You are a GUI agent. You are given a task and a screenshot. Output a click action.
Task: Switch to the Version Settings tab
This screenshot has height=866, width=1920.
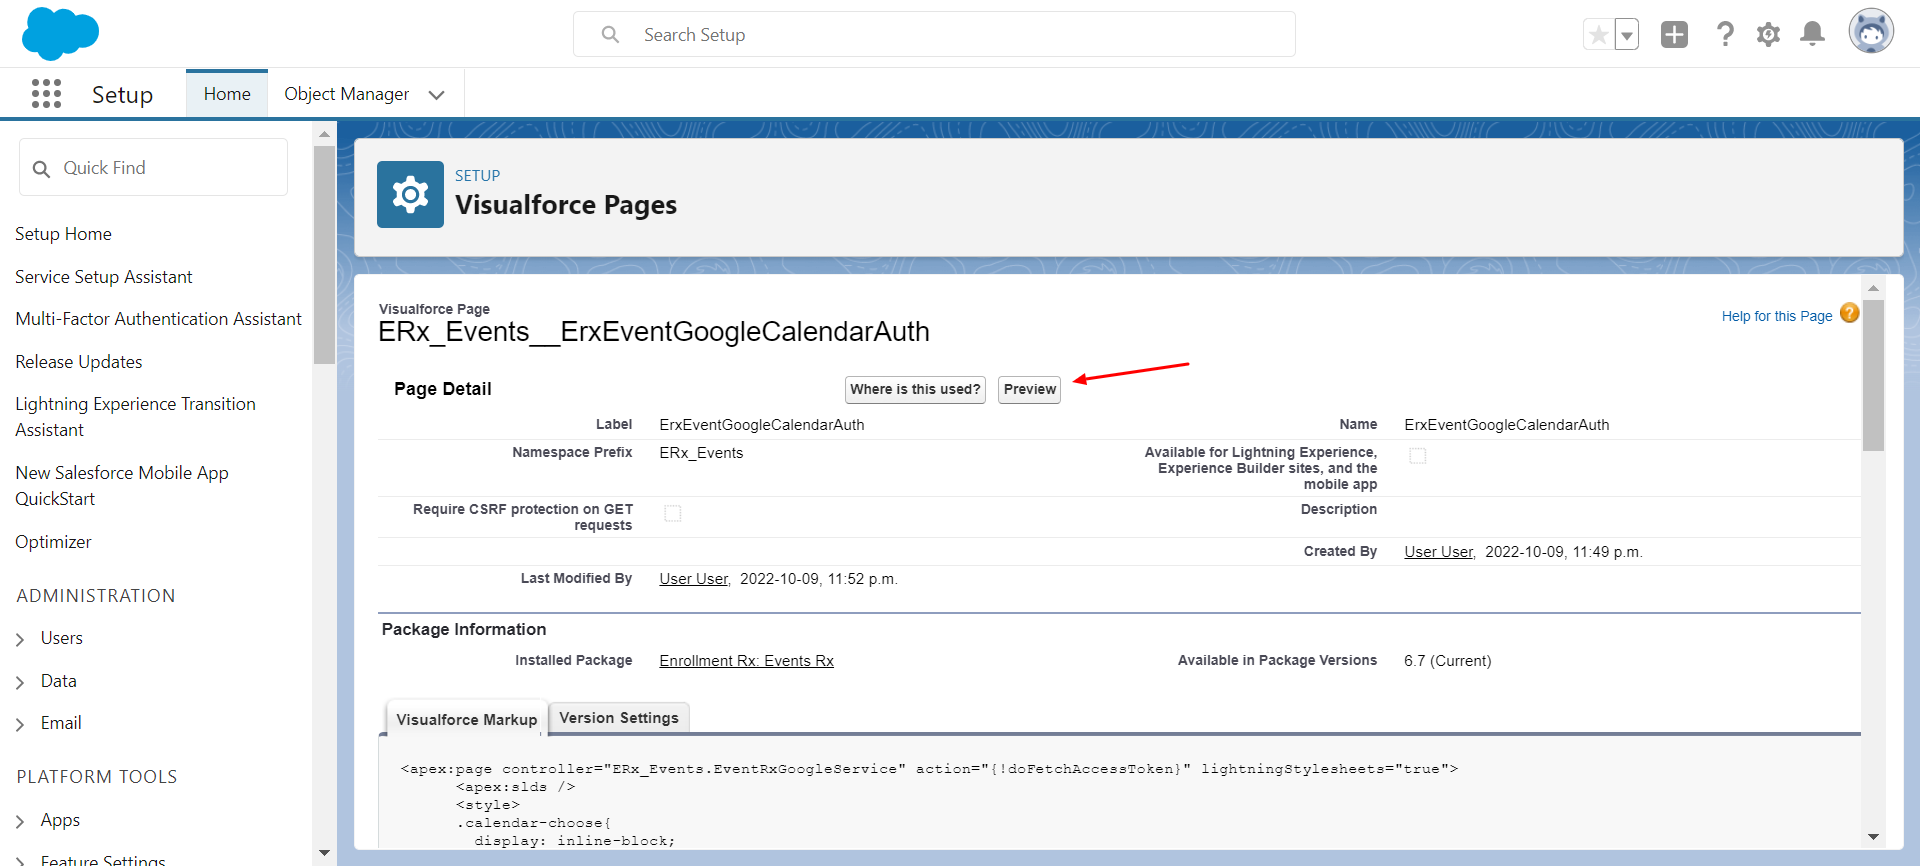618,718
